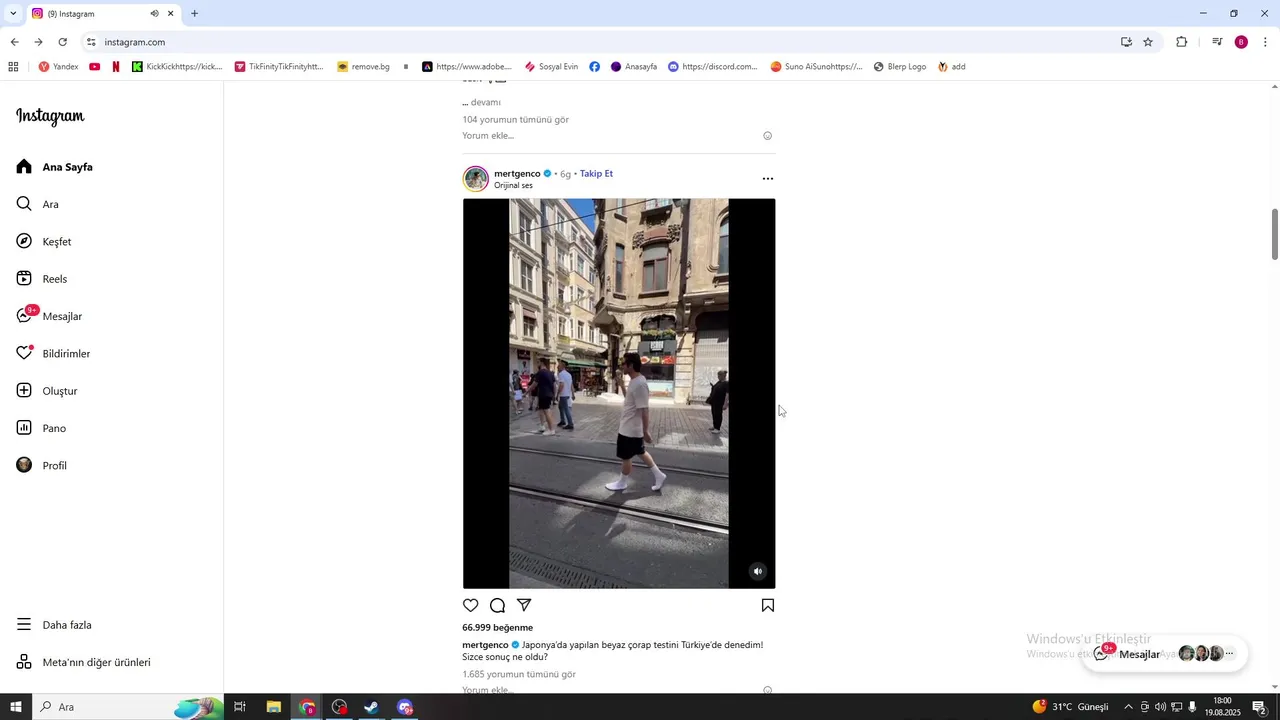Expand the tab search dropdown
The height and width of the screenshot is (720, 1280).
pos(13,14)
